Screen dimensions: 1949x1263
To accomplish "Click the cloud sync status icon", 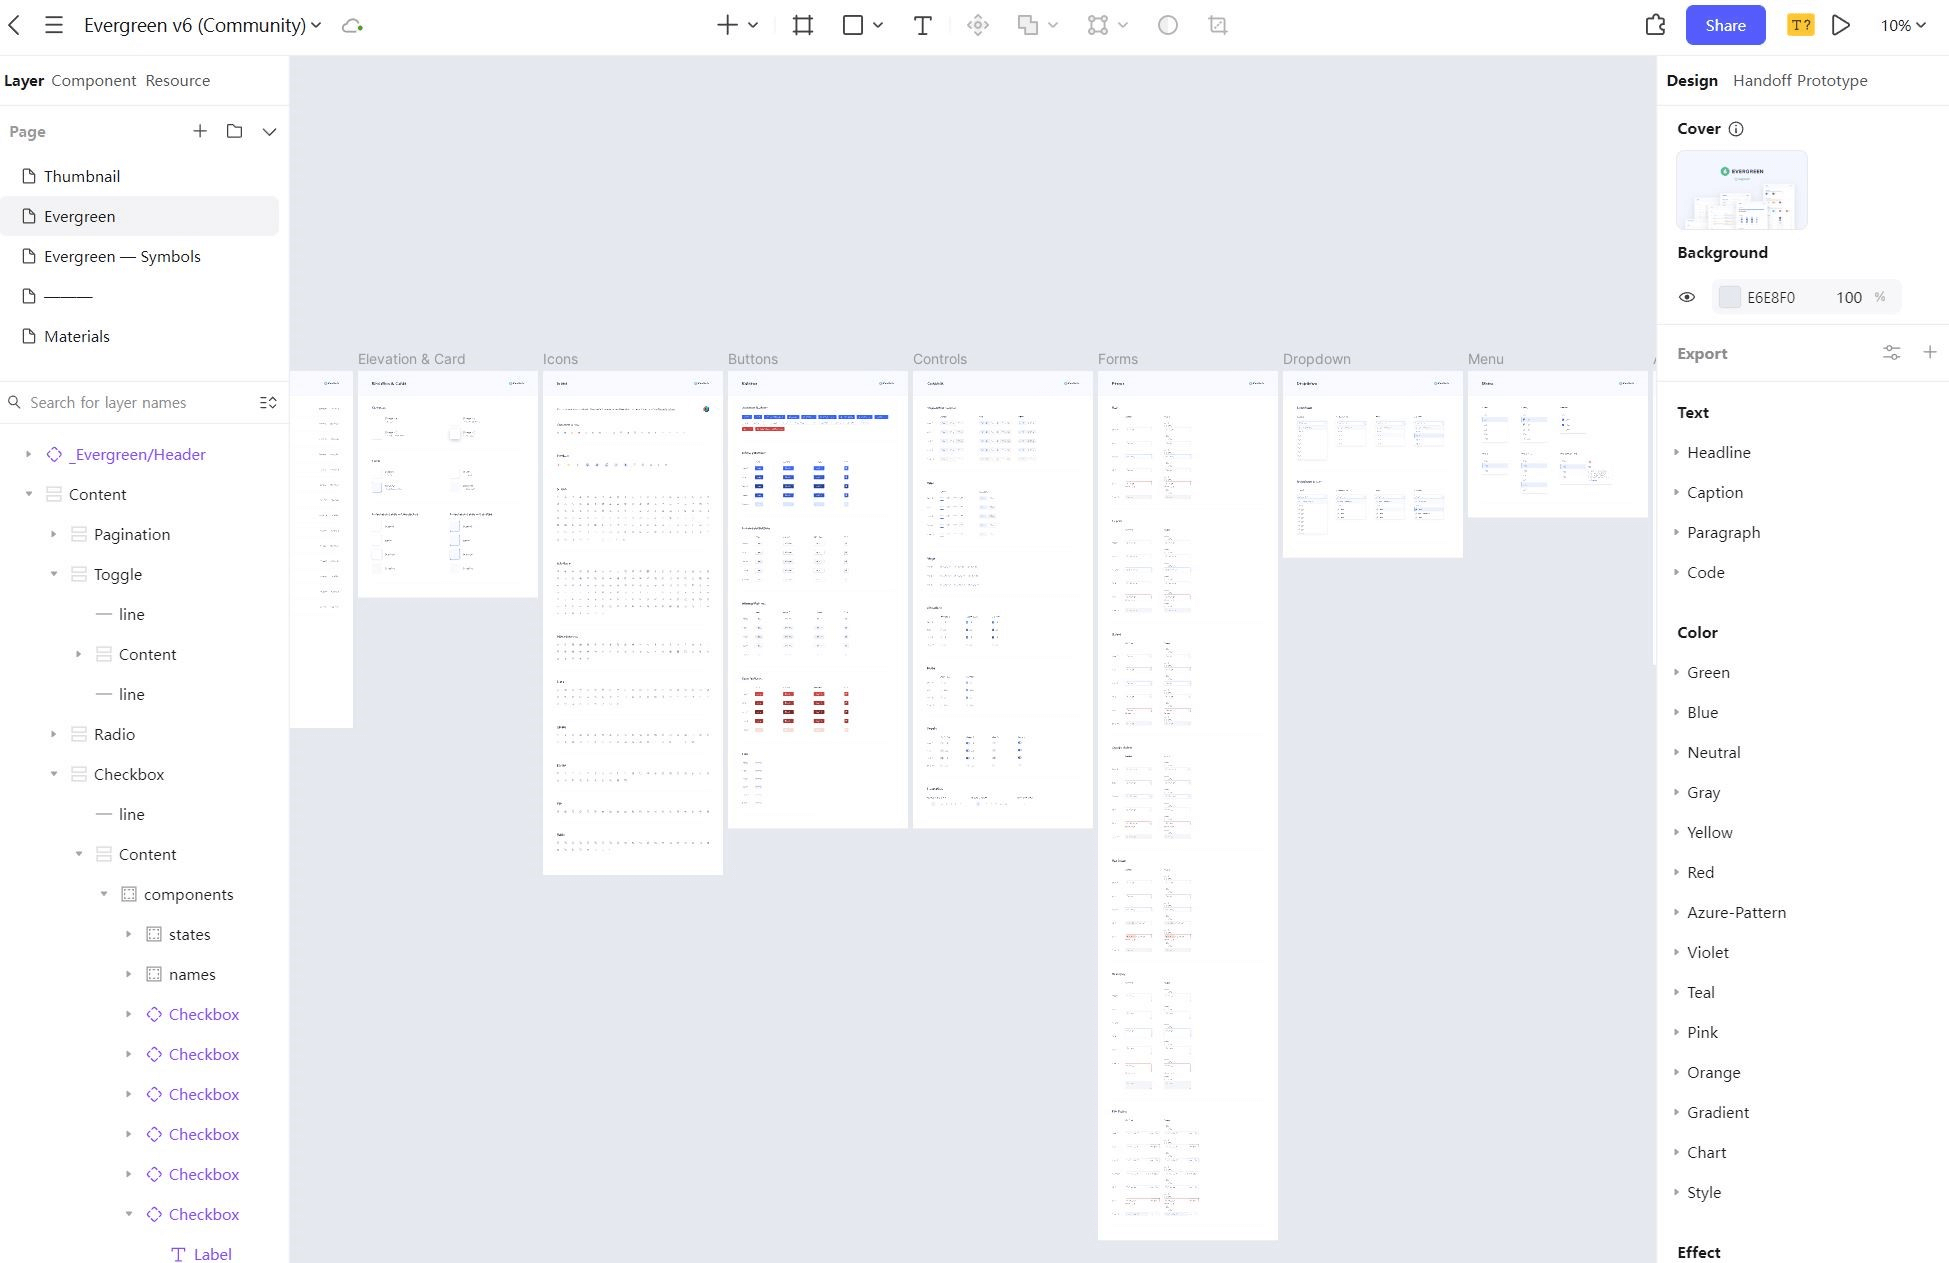I will click(x=352, y=26).
